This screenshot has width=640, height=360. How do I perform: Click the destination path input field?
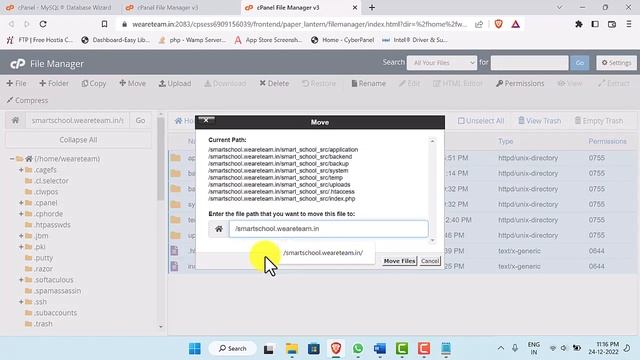point(329,229)
